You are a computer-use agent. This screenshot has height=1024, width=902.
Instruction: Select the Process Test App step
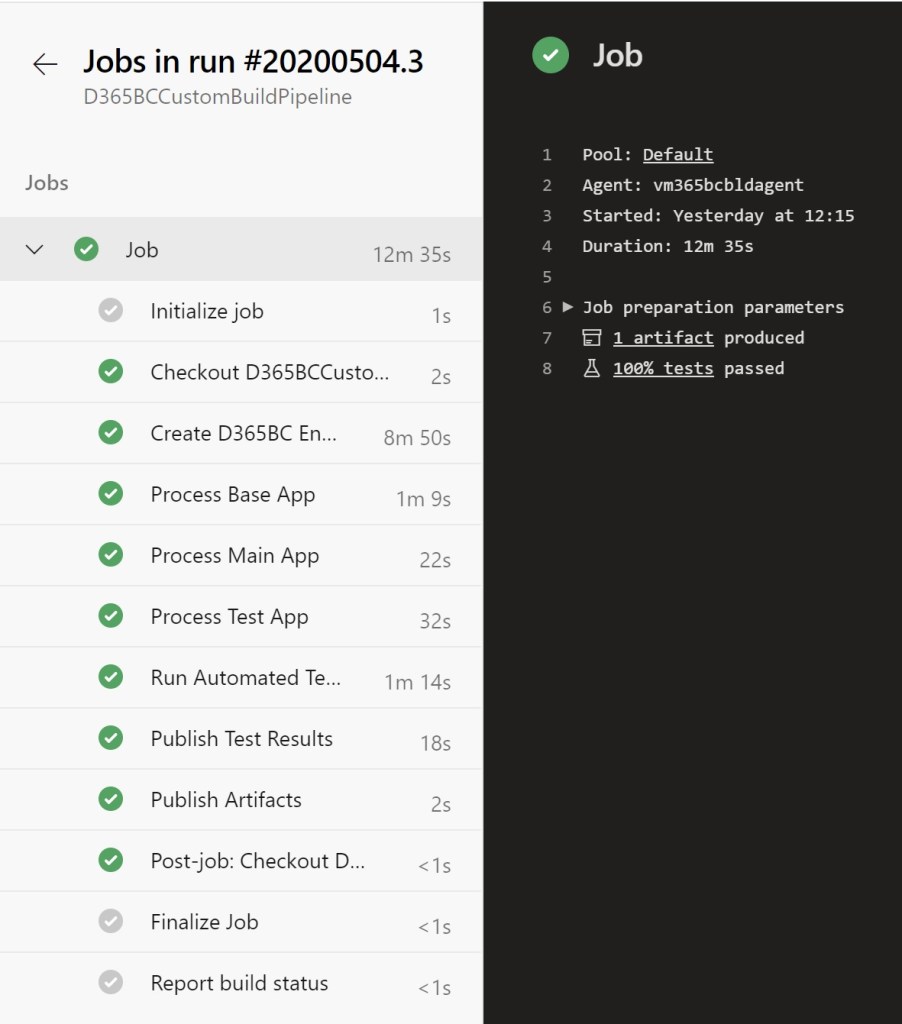[229, 617]
